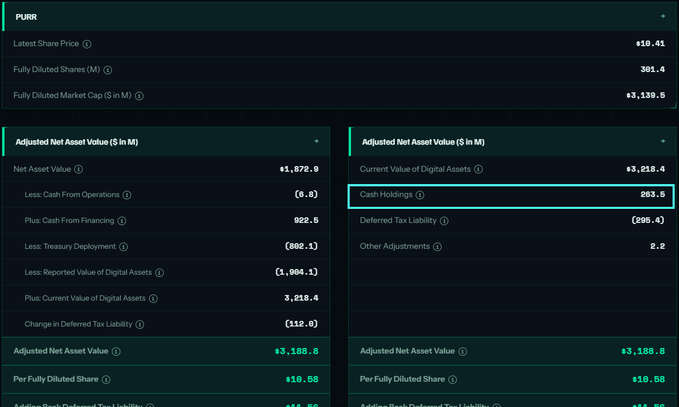Open info for Less: Reported Value of Digital Assets

159,273
